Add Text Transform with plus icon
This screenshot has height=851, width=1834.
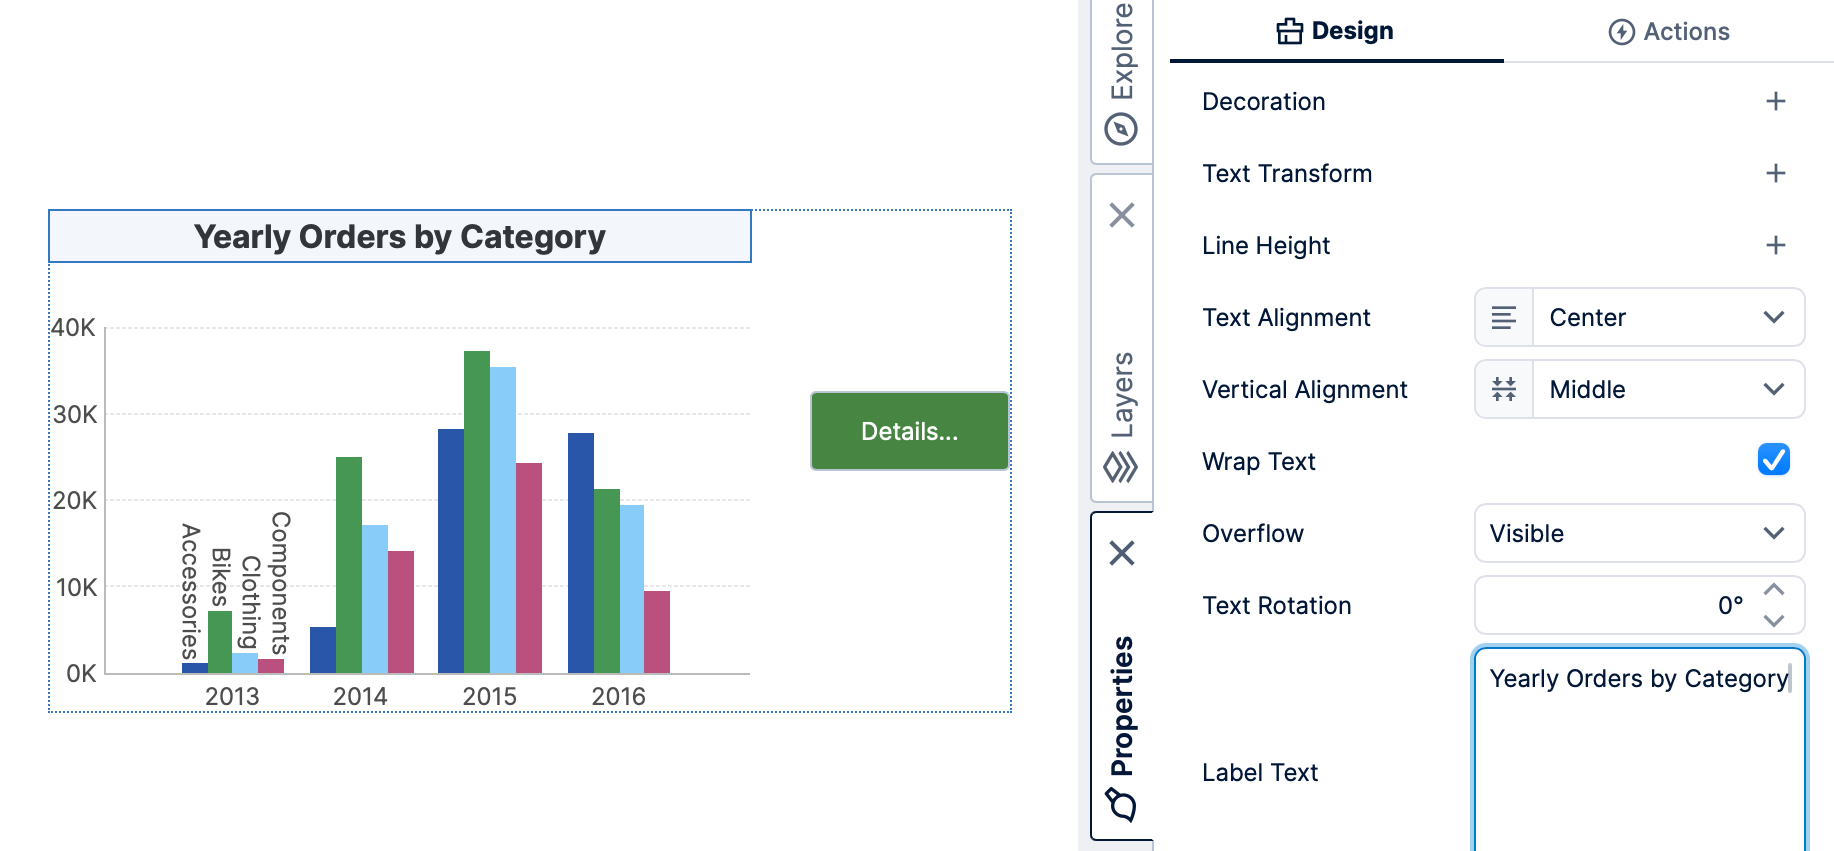click(1775, 174)
